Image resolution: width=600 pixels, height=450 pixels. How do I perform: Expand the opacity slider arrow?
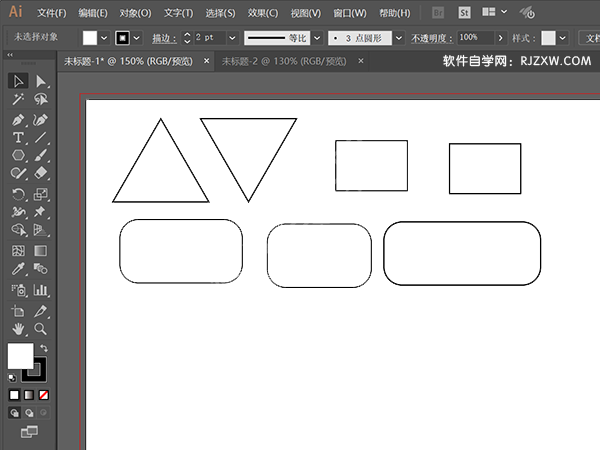pyautogui.click(x=500, y=38)
